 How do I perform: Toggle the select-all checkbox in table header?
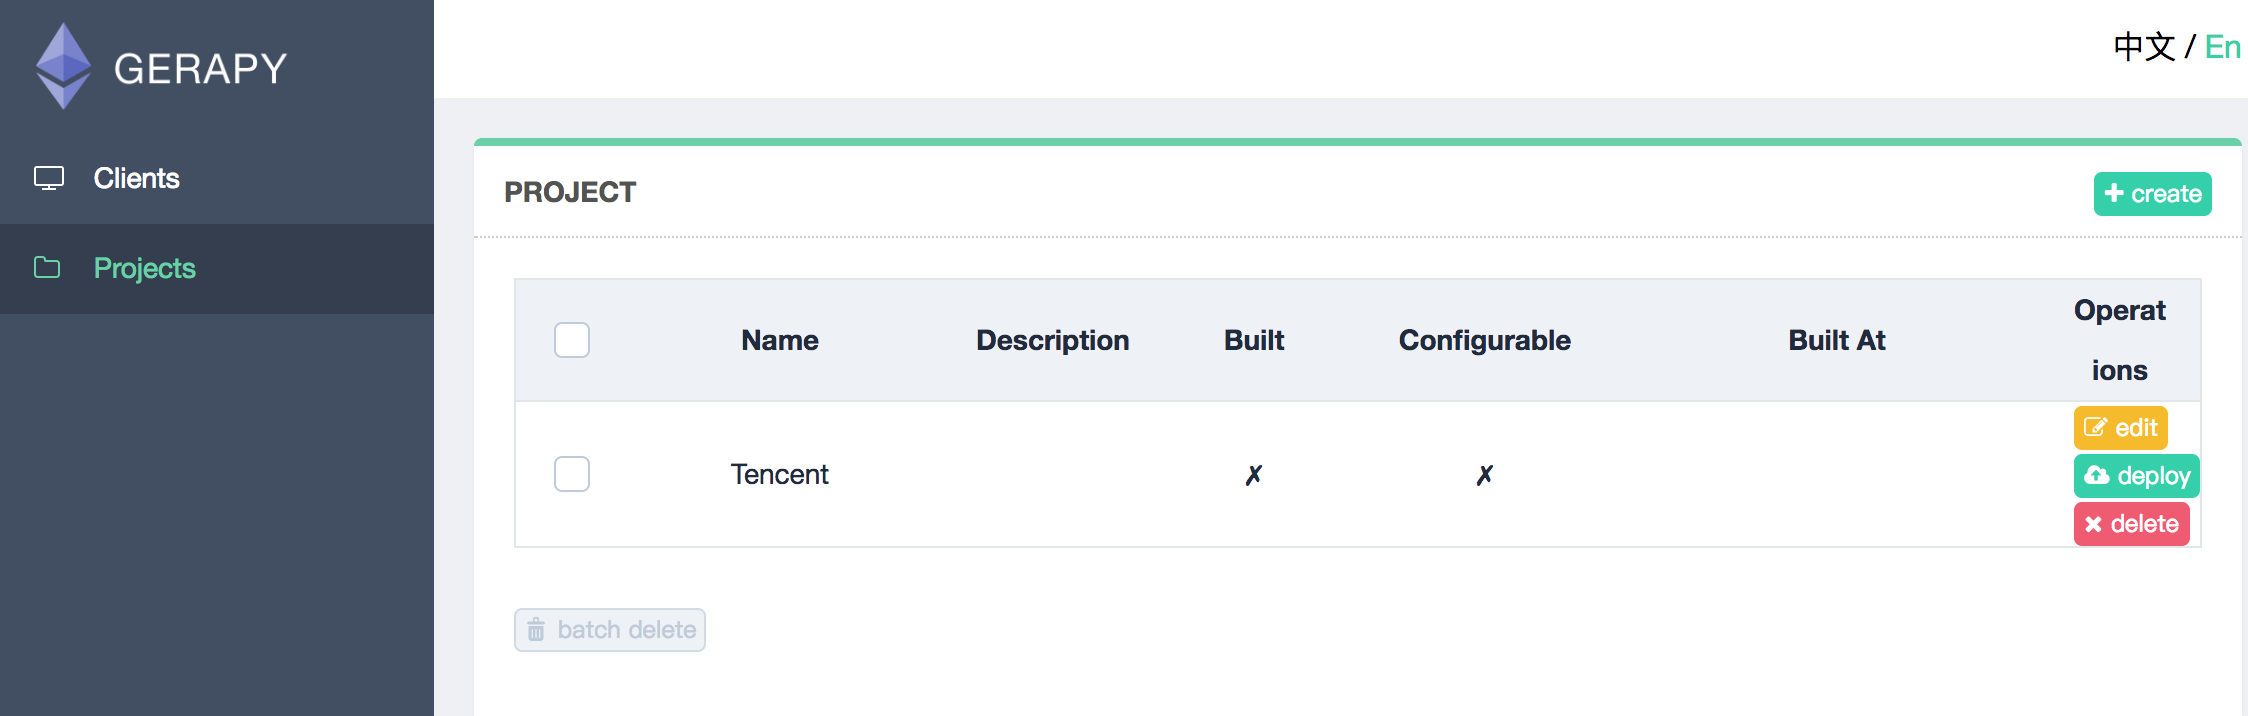coord(572,340)
